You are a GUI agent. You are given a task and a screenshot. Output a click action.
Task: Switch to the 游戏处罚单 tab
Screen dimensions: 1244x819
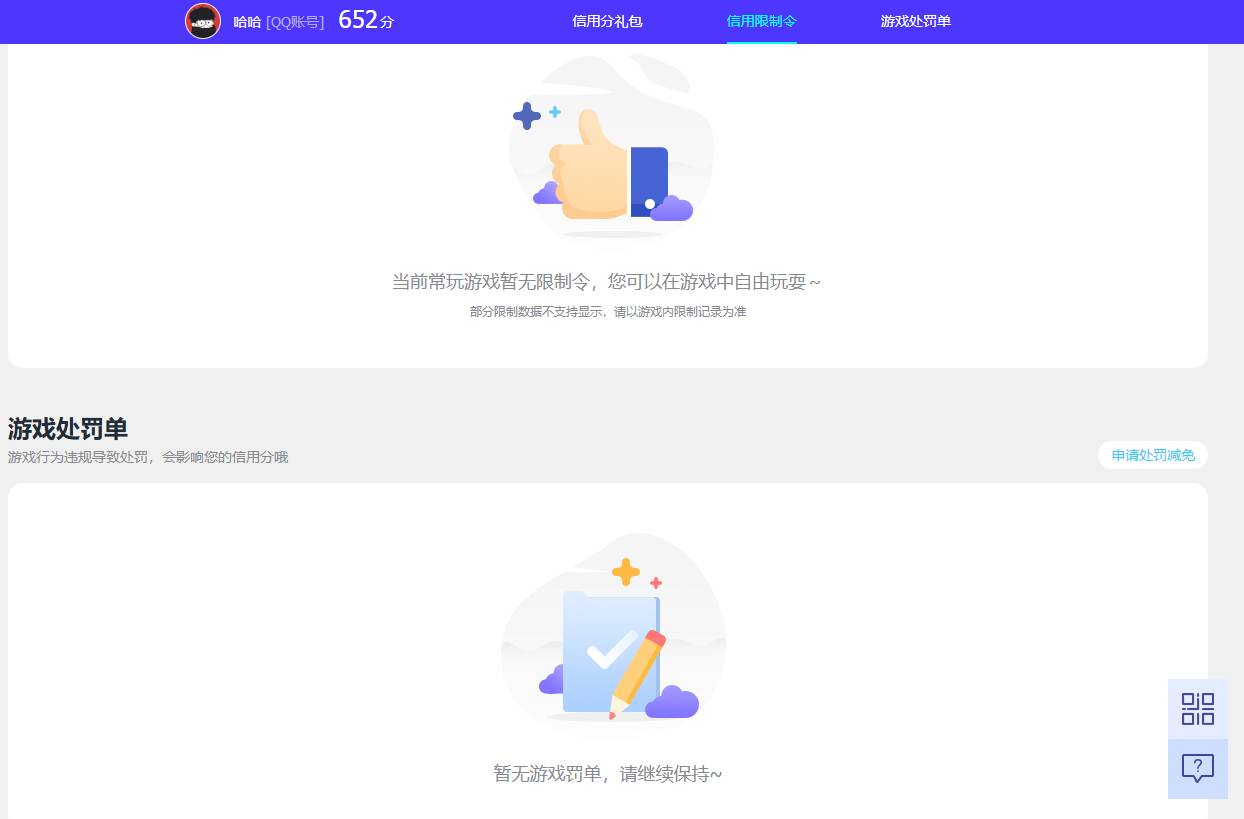point(917,21)
